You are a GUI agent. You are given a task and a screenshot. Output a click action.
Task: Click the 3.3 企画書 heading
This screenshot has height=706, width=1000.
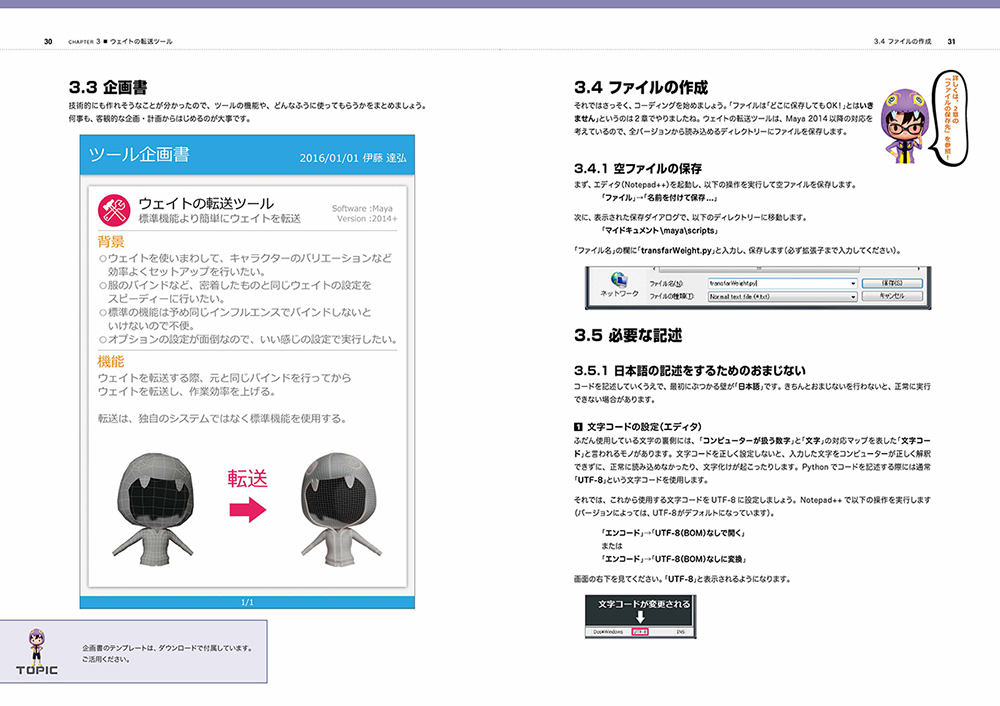(108, 87)
